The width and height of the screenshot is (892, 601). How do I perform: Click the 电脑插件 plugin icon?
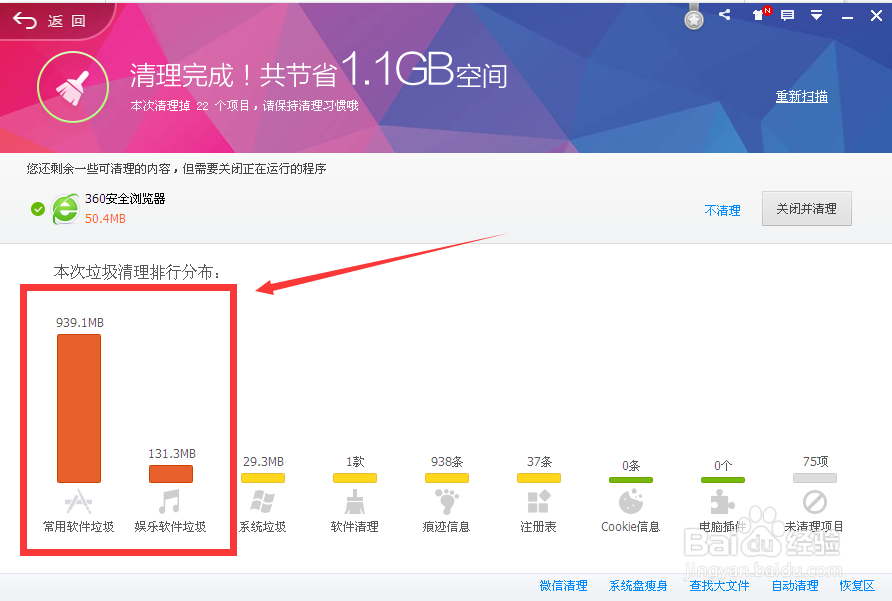pos(723,500)
